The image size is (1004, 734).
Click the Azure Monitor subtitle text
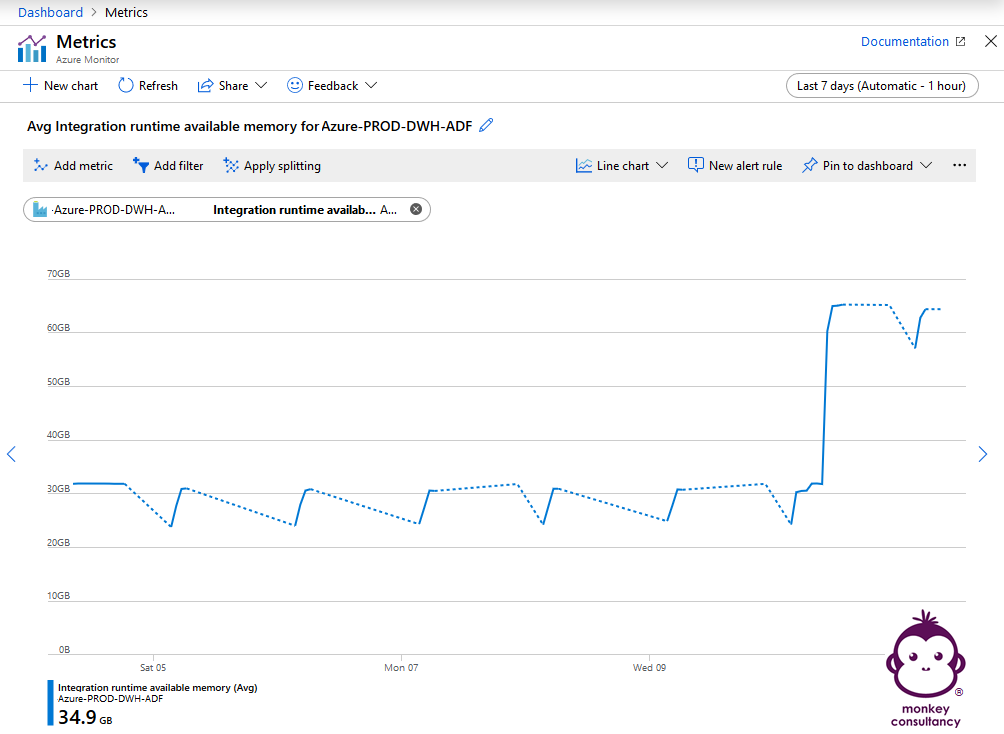click(88, 60)
